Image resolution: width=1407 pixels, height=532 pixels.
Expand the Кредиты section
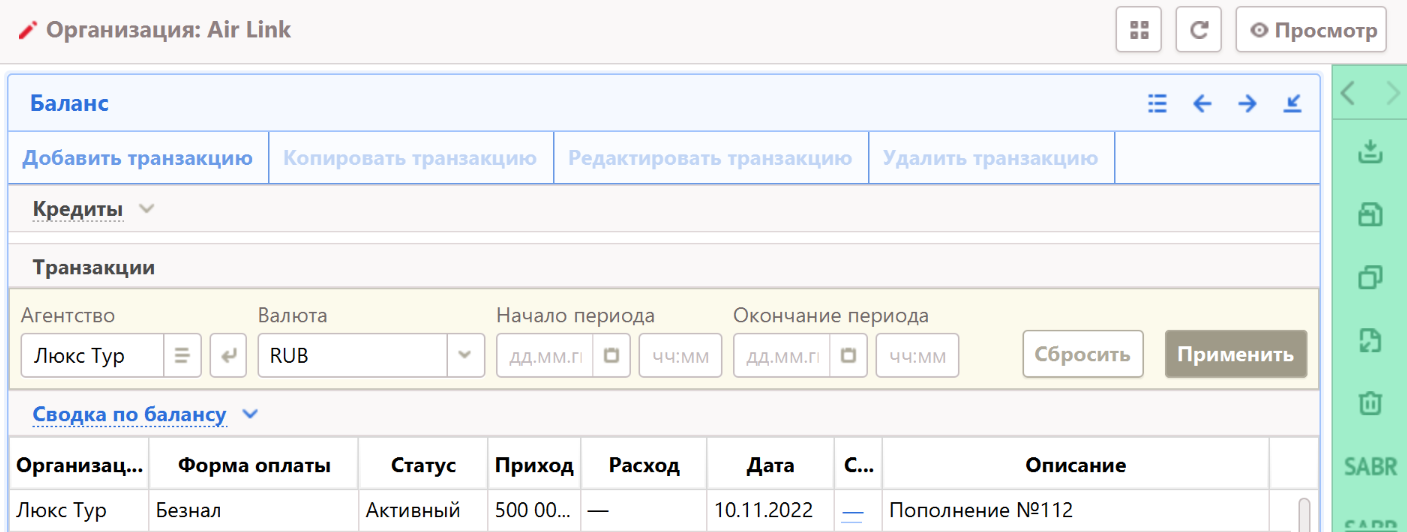coord(146,210)
